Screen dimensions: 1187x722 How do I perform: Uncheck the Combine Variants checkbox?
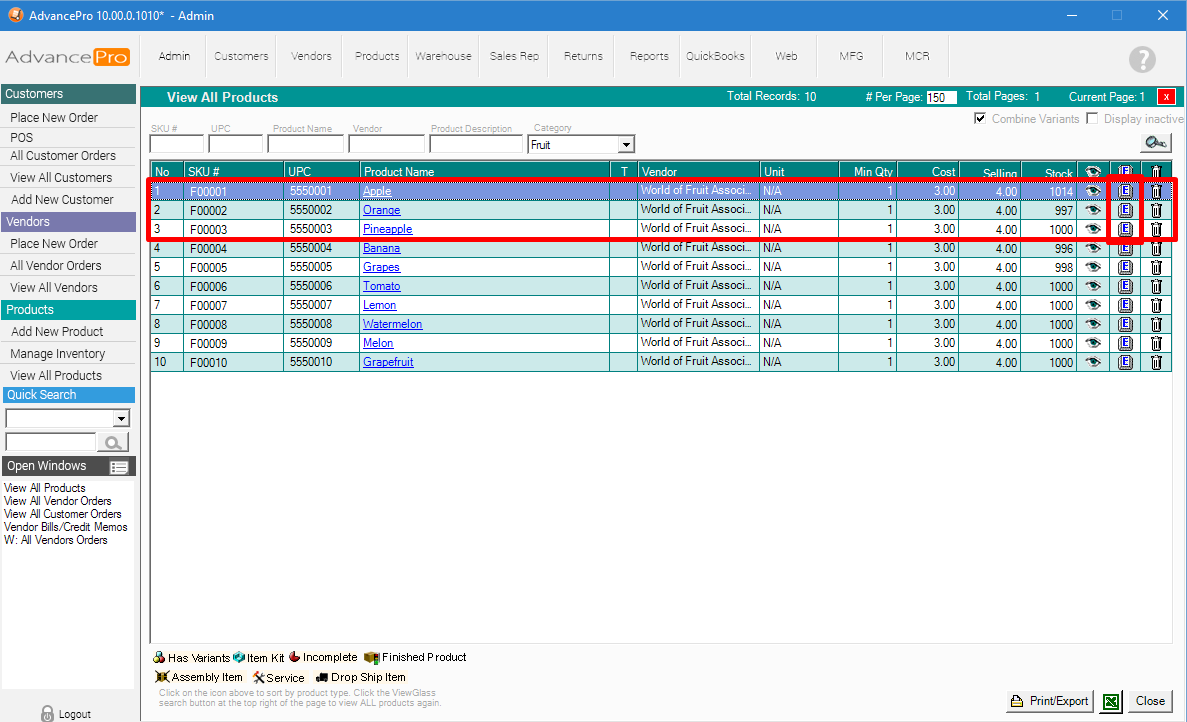(980, 119)
